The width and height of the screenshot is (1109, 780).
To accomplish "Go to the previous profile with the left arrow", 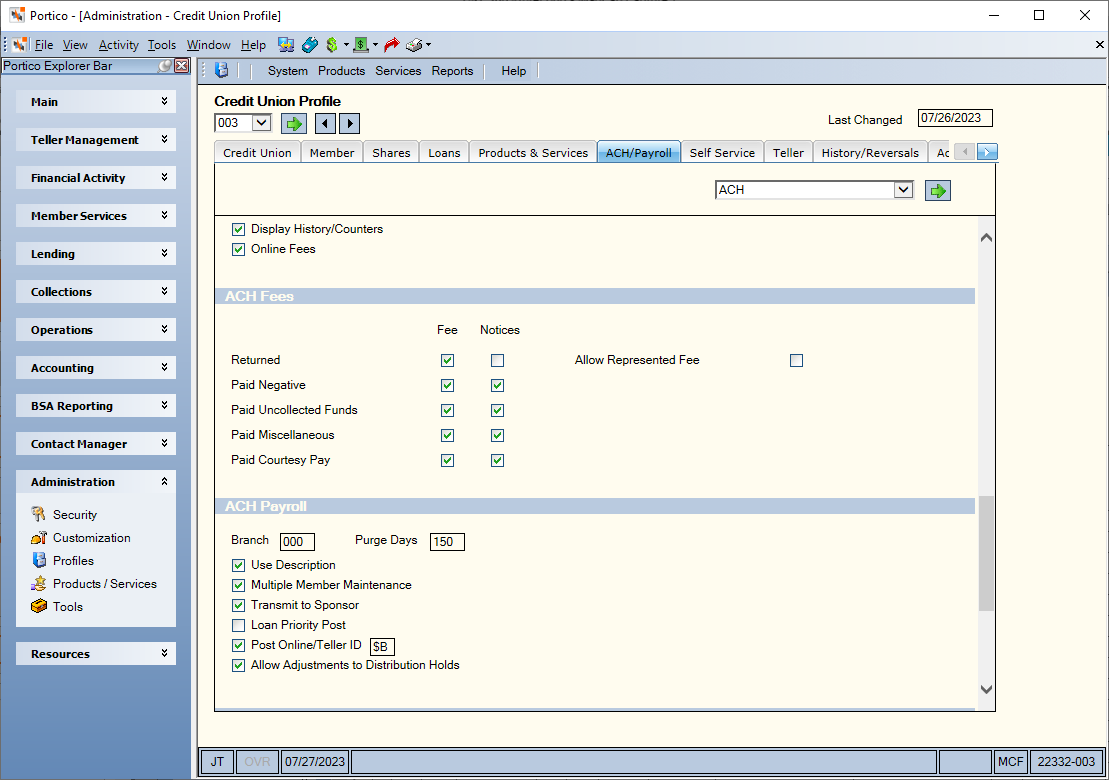I will coord(325,123).
